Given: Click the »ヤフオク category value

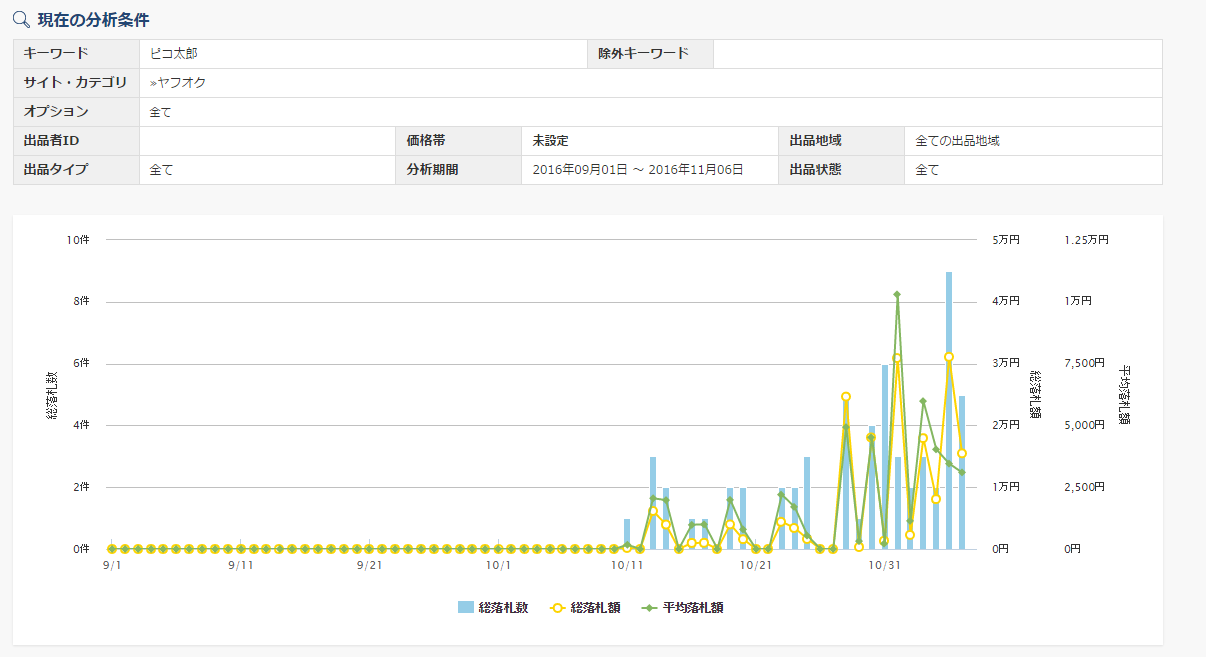Looking at the screenshot, I should 177,83.
